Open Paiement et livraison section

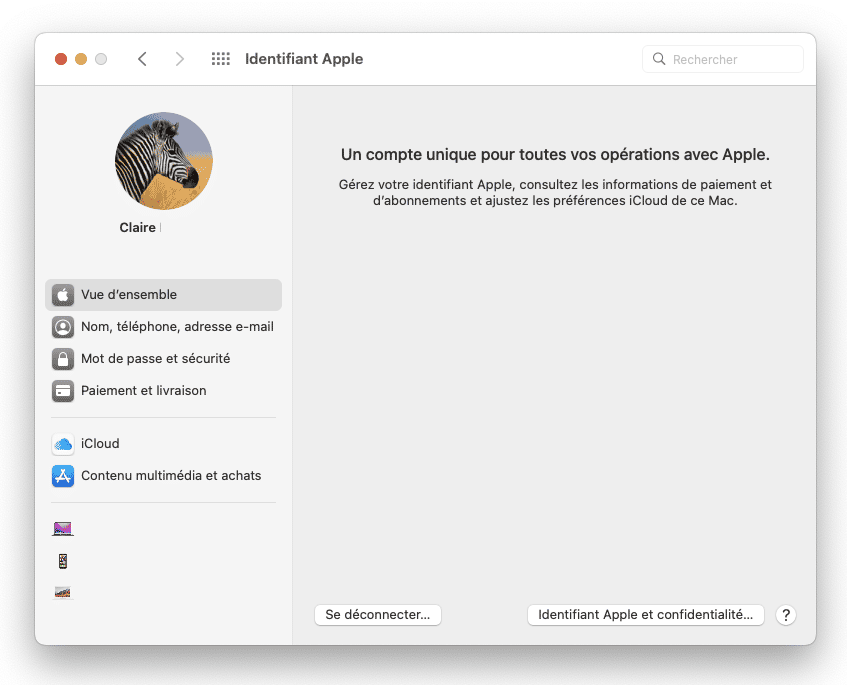coord(163,391)
